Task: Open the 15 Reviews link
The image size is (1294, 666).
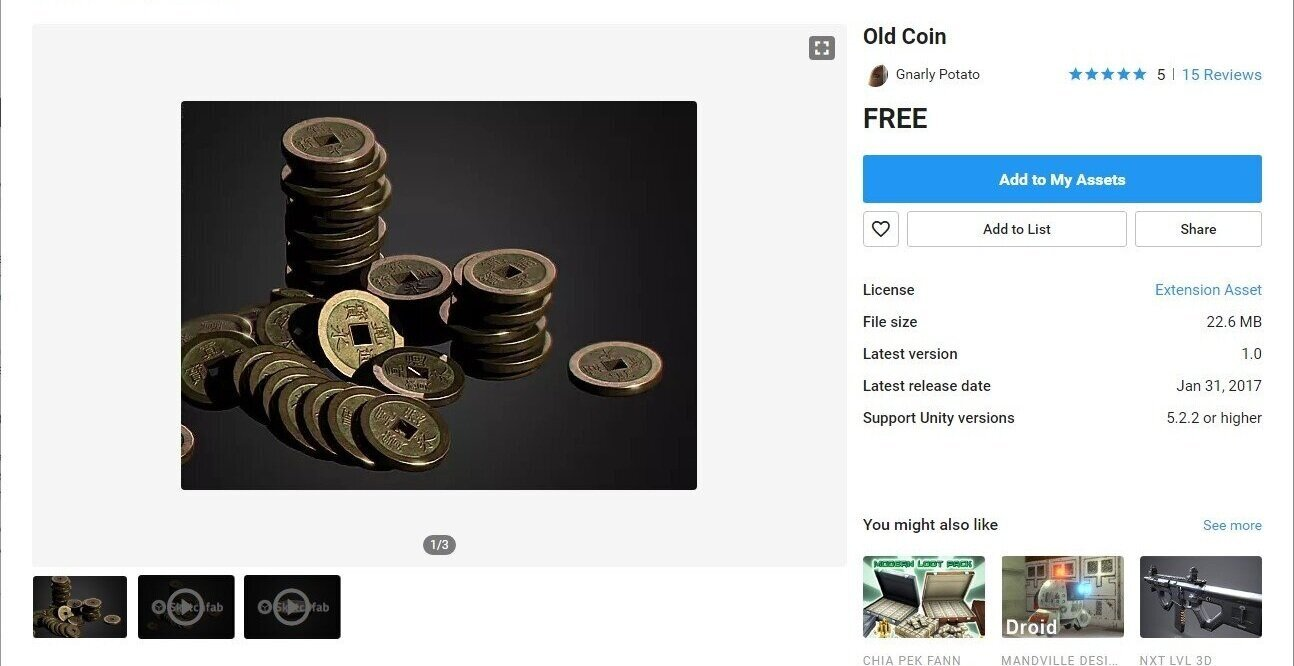Action: tap(1221, 75)
